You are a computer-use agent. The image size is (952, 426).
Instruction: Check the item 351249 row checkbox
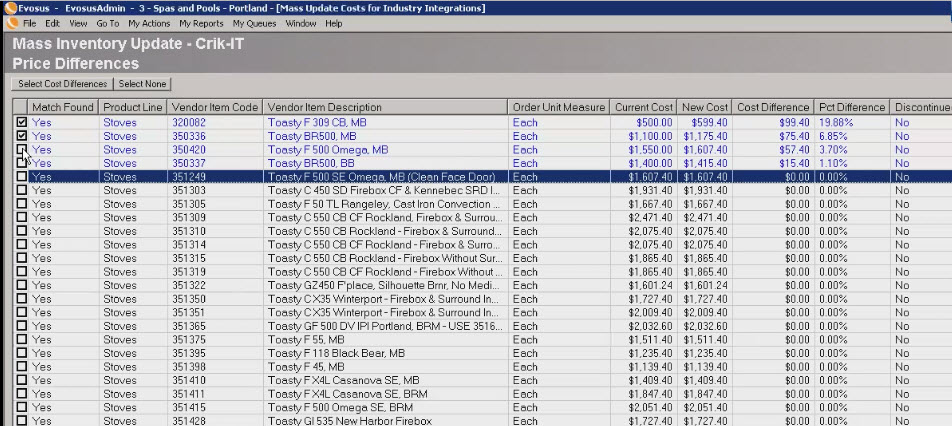coord(22,177)
